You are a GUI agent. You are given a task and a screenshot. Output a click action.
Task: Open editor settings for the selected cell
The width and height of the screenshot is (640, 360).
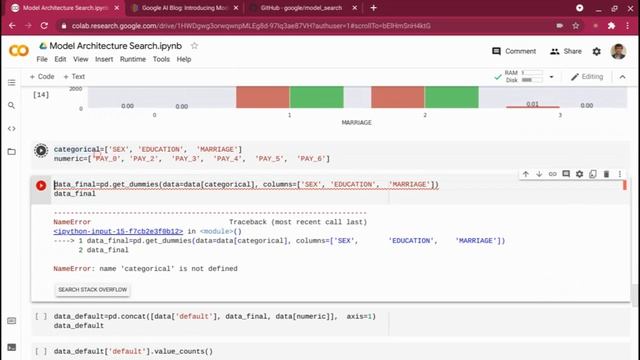tap(580, 174)
